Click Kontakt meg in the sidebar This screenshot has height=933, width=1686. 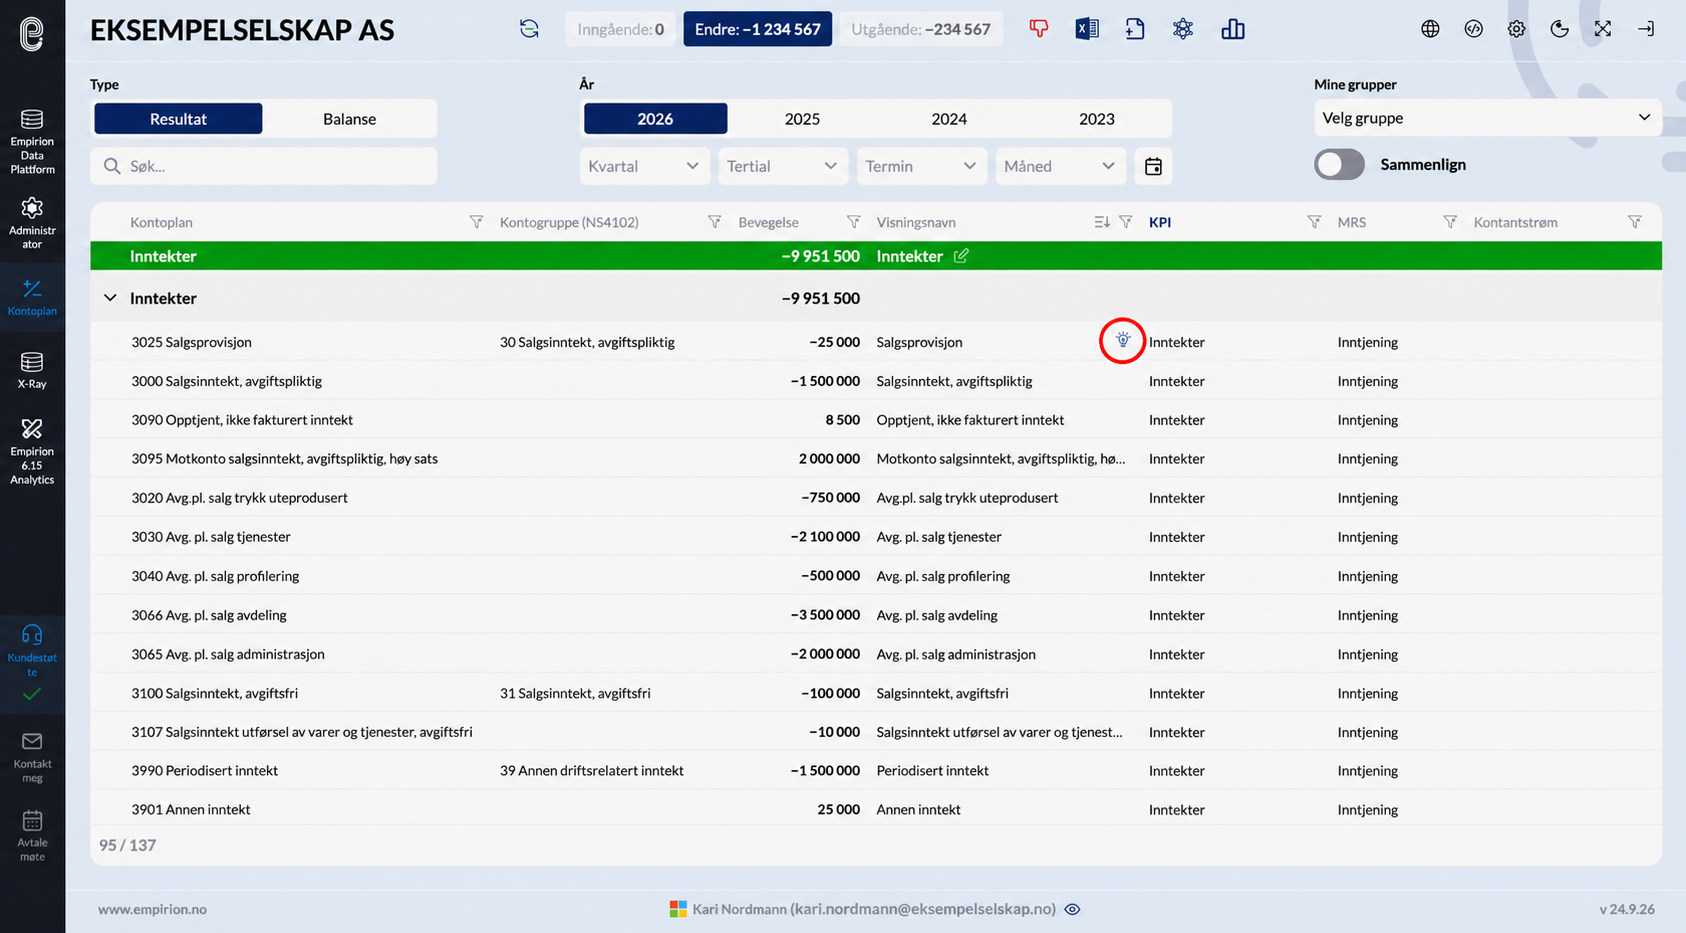pyautogui.click(x=32, y=757)
